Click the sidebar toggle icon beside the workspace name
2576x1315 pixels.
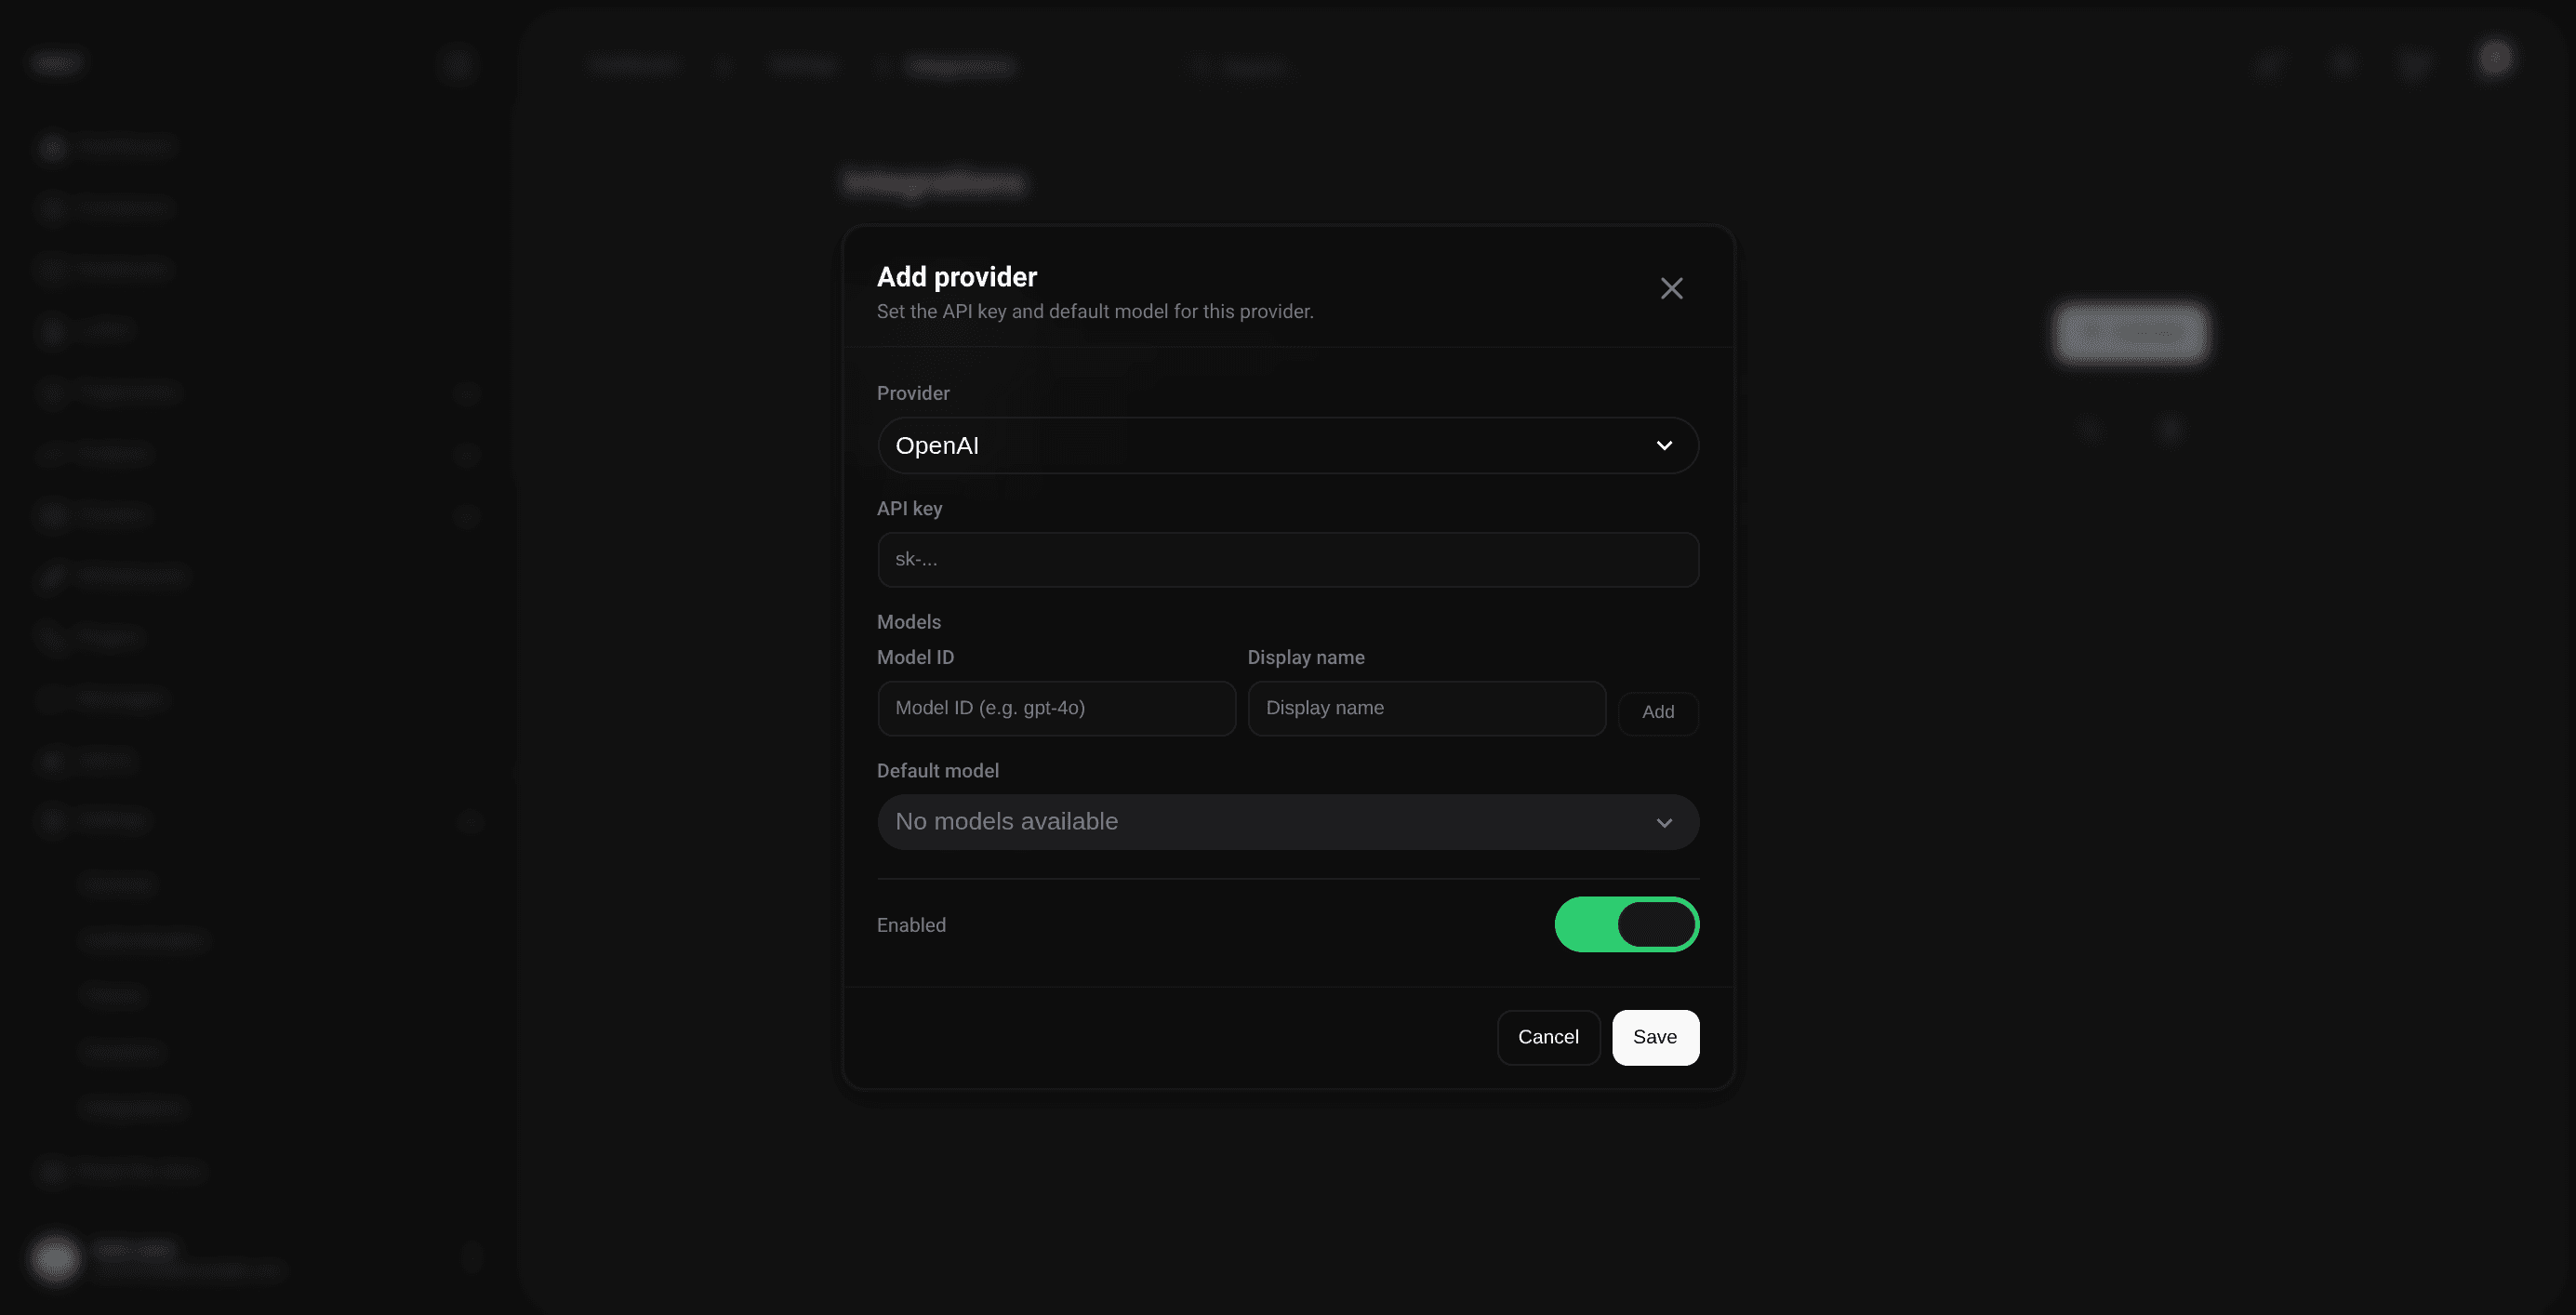[x=458, y=63]
